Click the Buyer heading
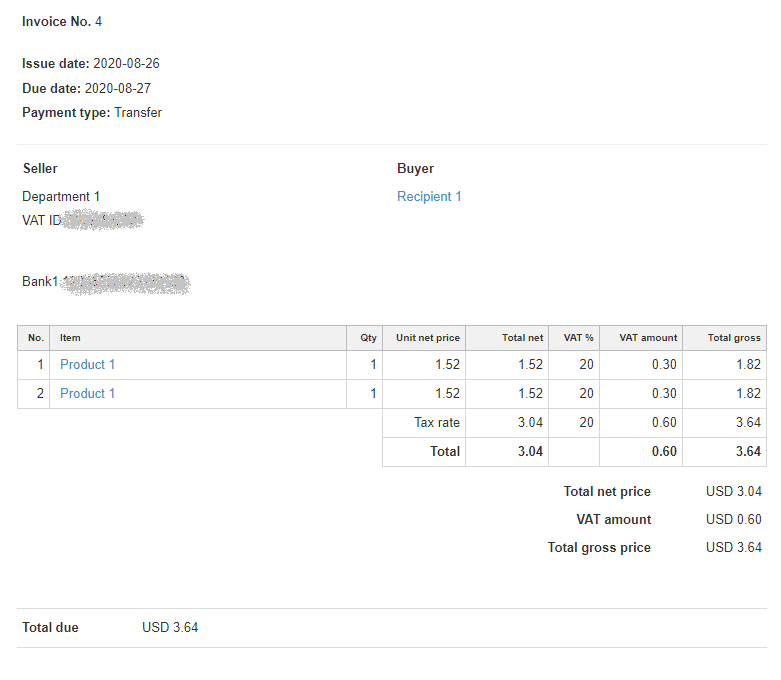This screenshot has height=680, width=781. (x=415, y=168)
